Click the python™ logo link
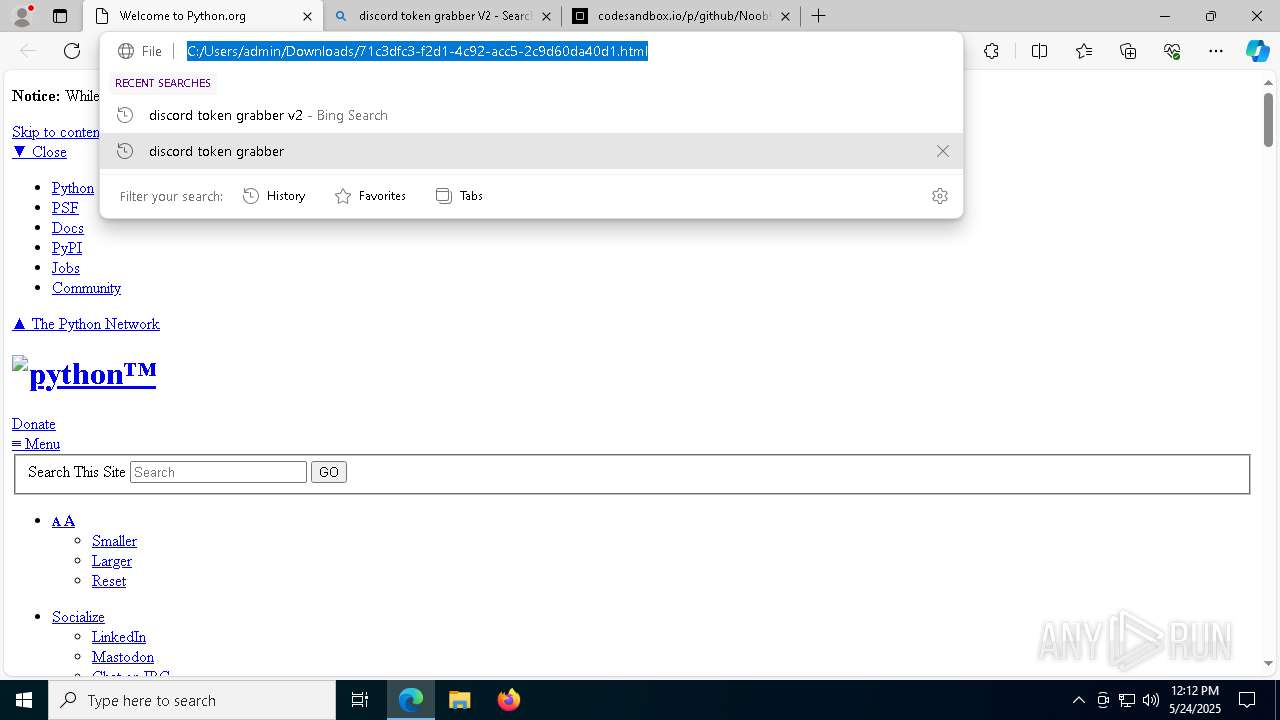This screenshot has width=1280, height=720. [84, 373]
